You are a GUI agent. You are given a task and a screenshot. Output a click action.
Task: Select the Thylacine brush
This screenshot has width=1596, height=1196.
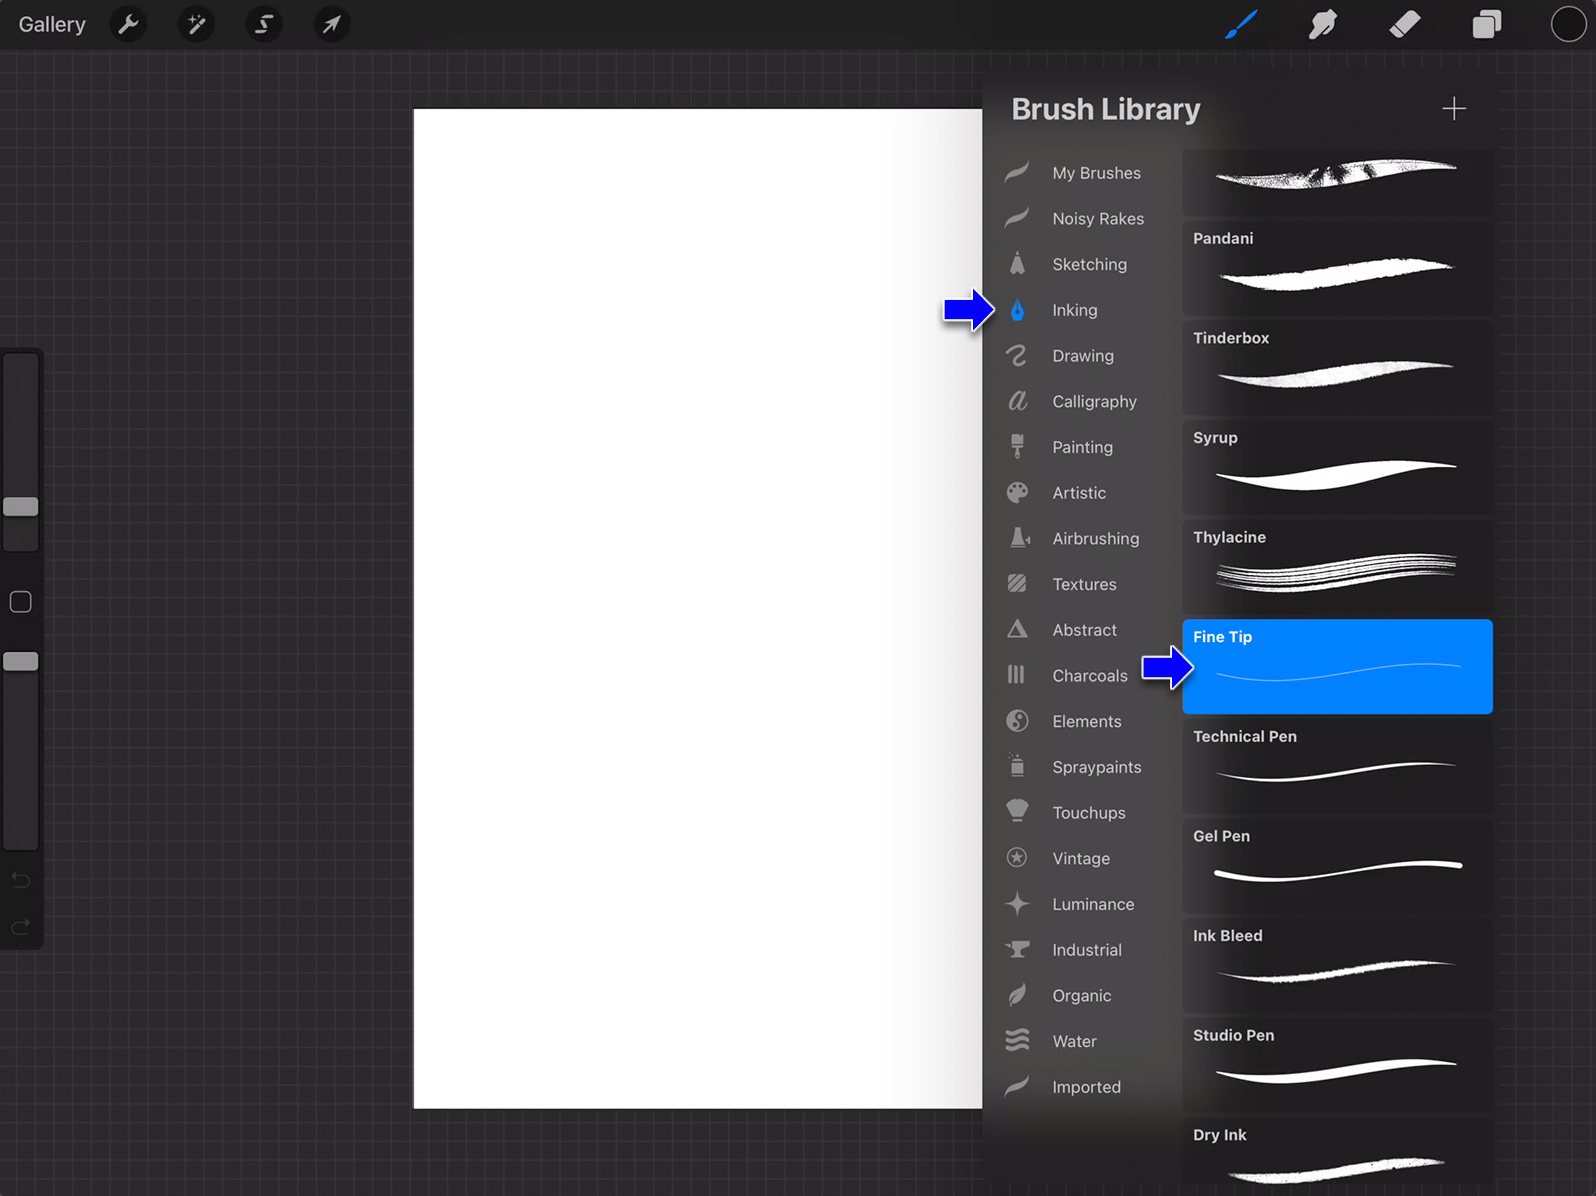1337,567
